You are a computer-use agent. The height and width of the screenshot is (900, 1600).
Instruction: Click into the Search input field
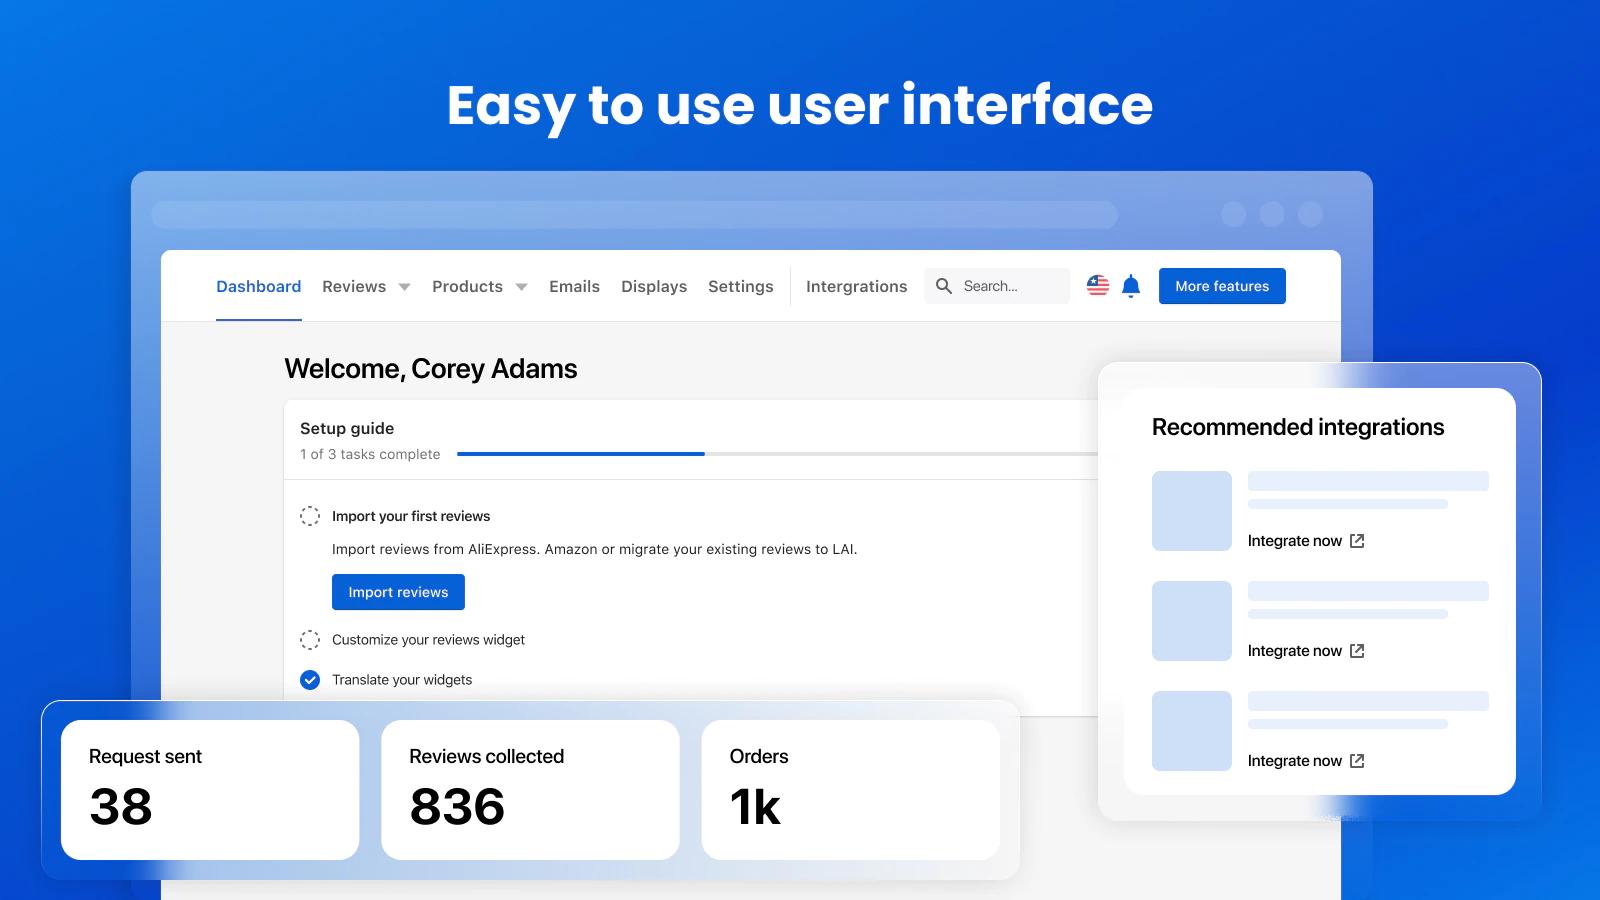tap(1010, 286)
